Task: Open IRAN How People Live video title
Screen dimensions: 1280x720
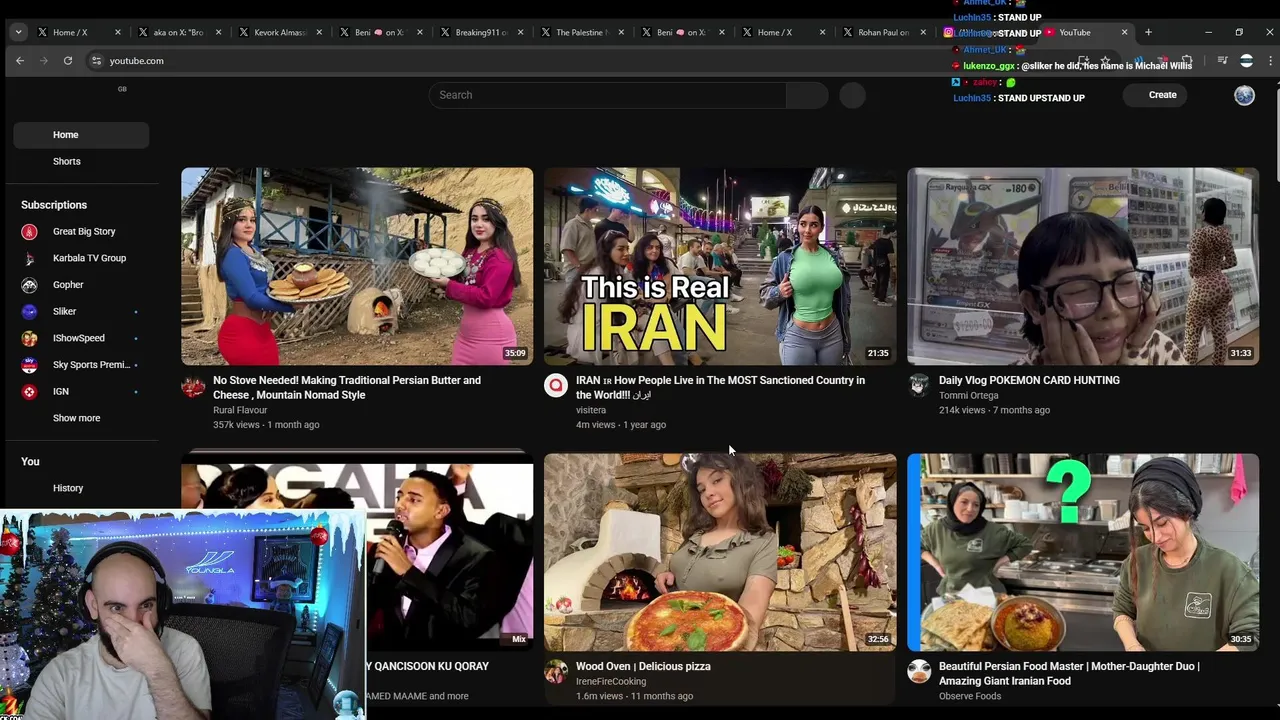Action: click(x=720, y=387)
